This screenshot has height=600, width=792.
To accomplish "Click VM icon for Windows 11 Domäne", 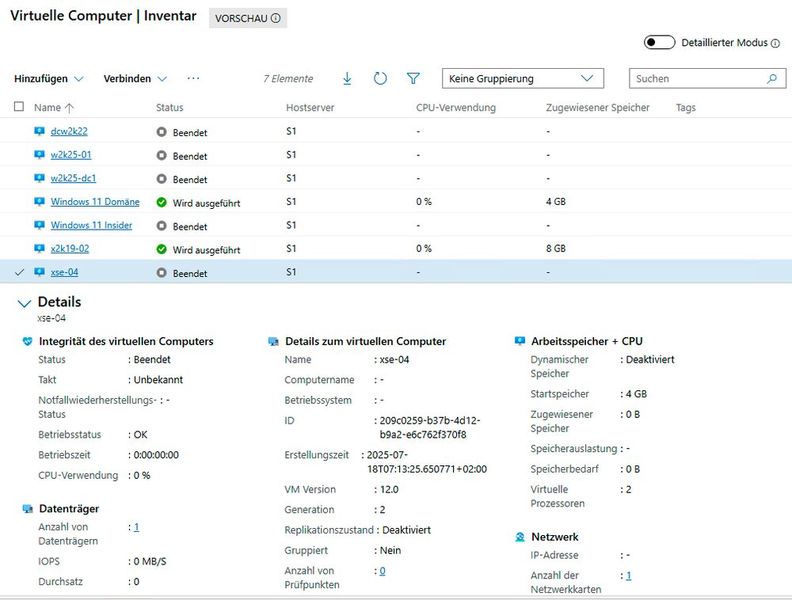I will coord(39,202).
